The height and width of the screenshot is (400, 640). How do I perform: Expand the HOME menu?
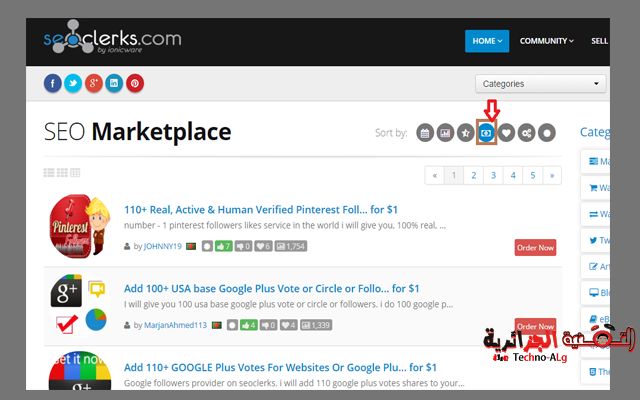click(487, 41)
